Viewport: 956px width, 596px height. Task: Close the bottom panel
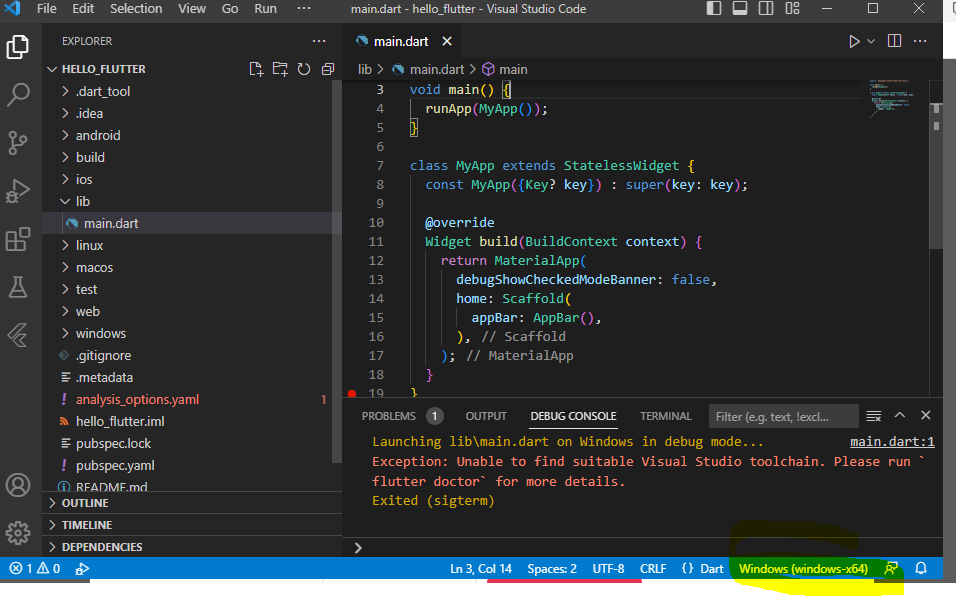926,415
